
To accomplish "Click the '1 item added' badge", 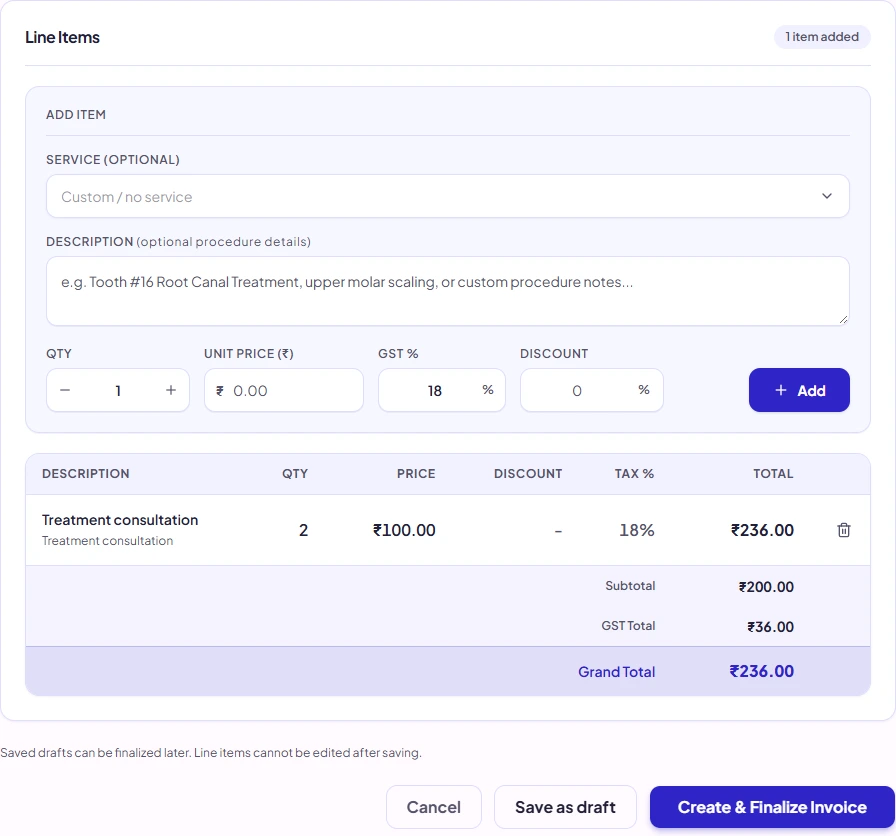I will click(822, 37).
